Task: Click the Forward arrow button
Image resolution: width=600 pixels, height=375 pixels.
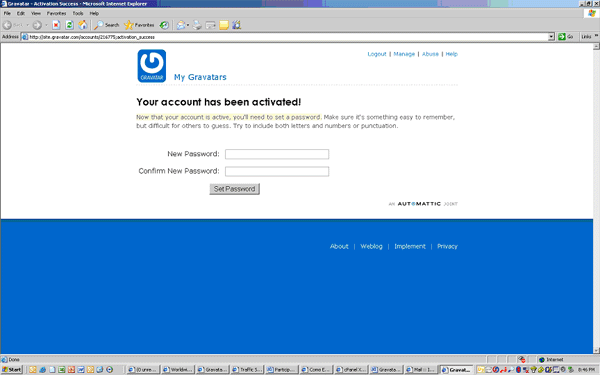Action: [x=37, y=25]
